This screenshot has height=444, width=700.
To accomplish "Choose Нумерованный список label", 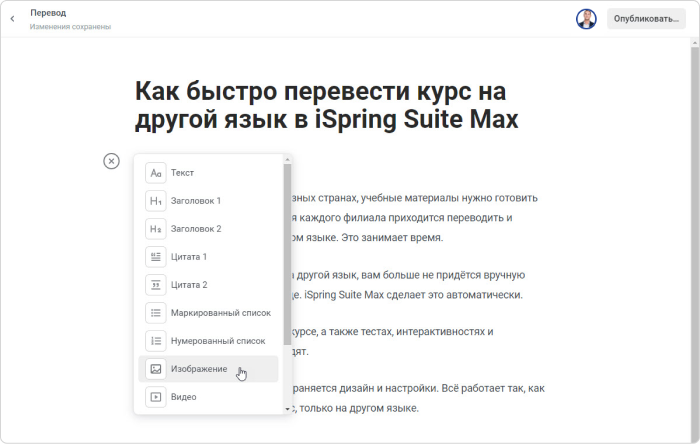I will coord(218,341).
